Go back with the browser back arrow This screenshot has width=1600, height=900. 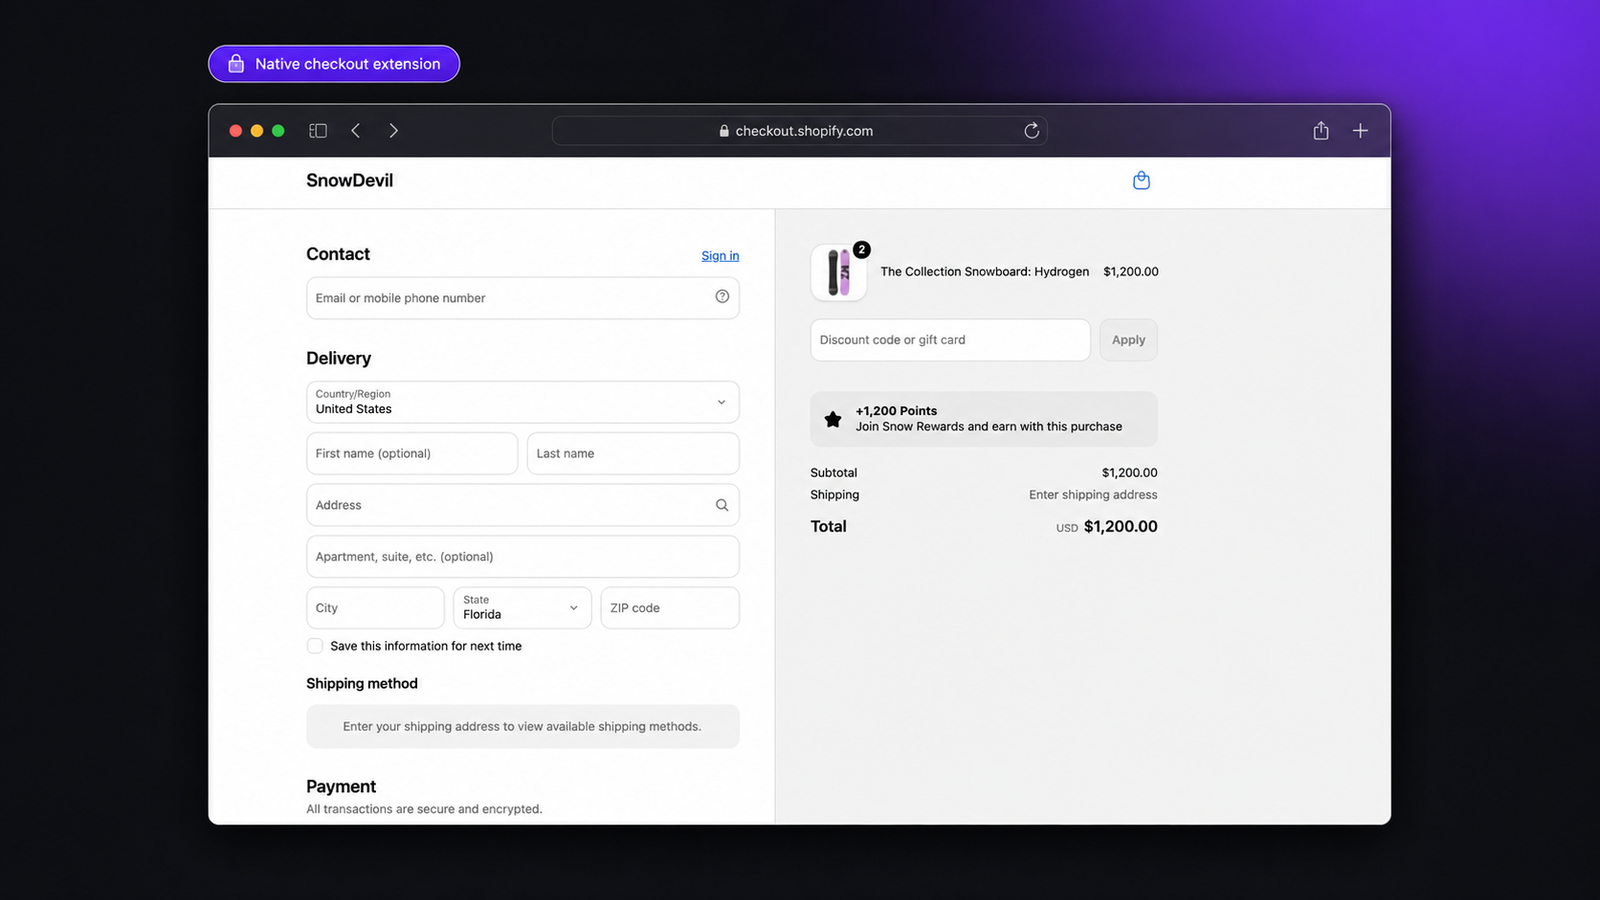(x=355, y=131)
